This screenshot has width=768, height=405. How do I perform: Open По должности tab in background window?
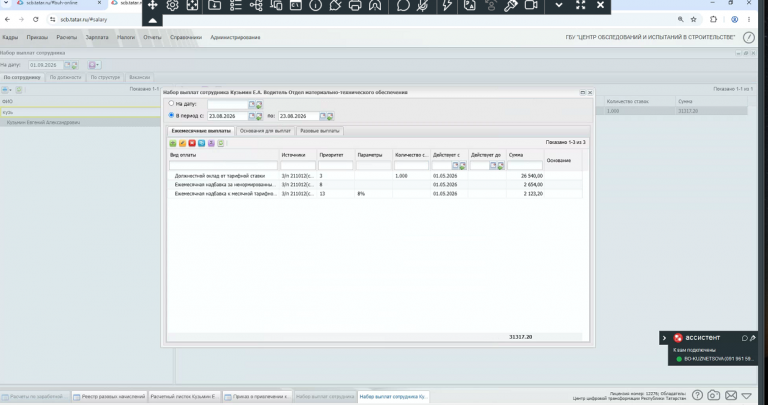(x=66, y=77)
